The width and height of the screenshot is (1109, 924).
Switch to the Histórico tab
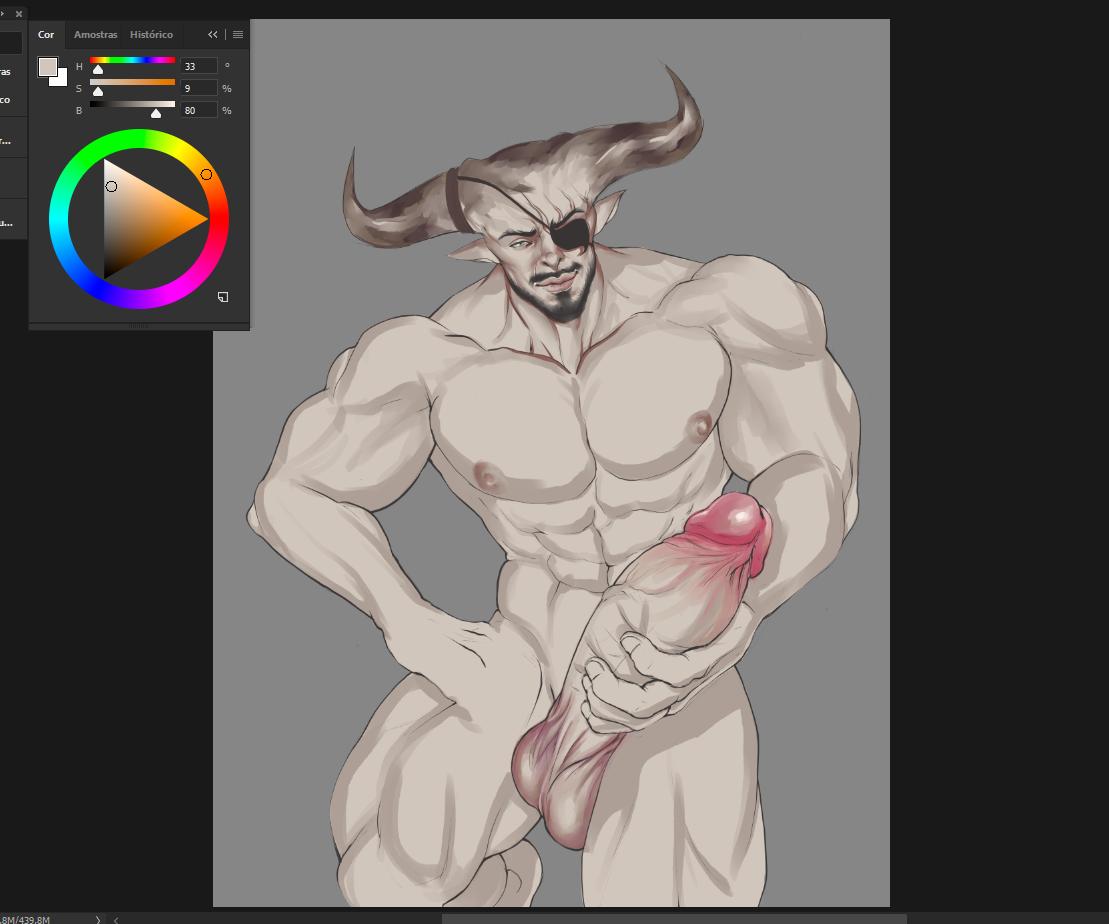pyautogui.click(x=151, y=34)
